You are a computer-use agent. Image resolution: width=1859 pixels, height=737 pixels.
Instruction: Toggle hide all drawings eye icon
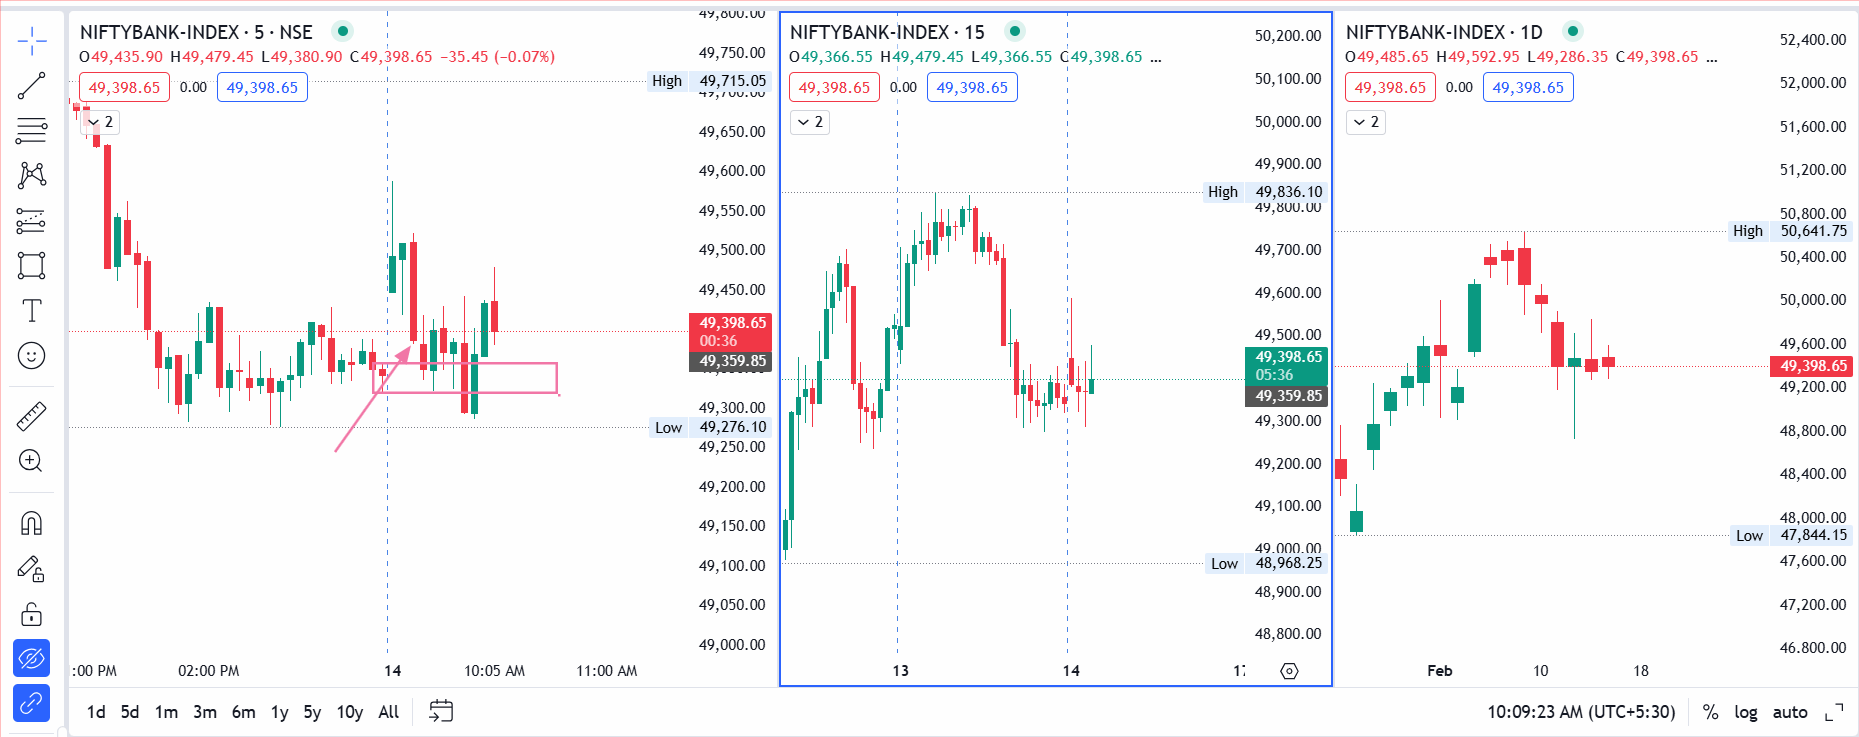[x=32, y=659]
